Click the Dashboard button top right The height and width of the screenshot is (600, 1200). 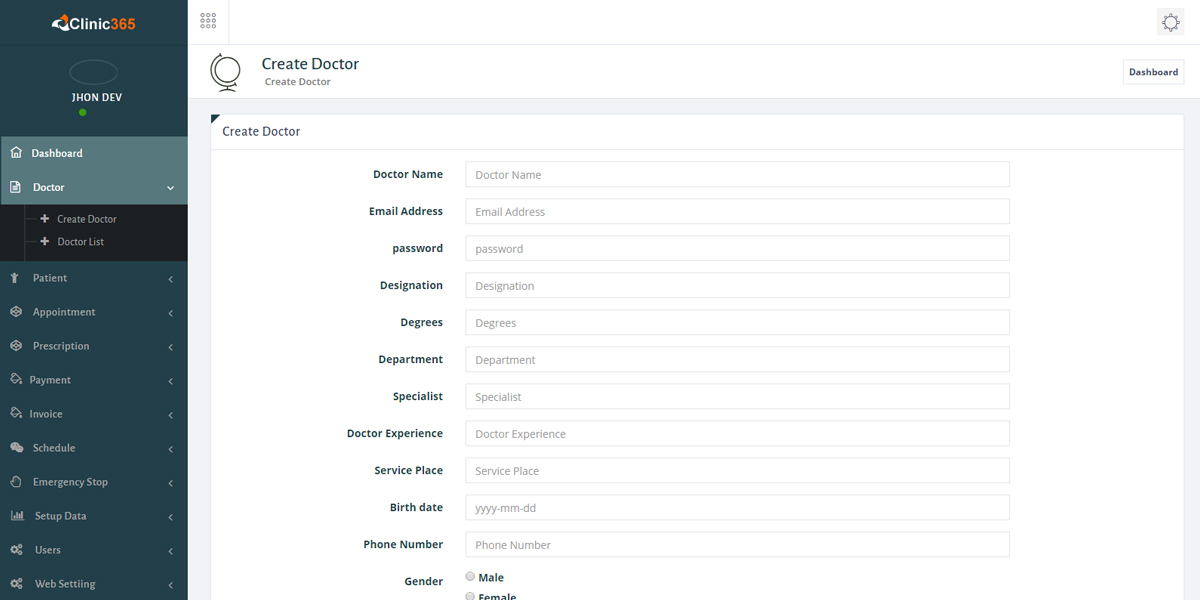[1153, 71]
